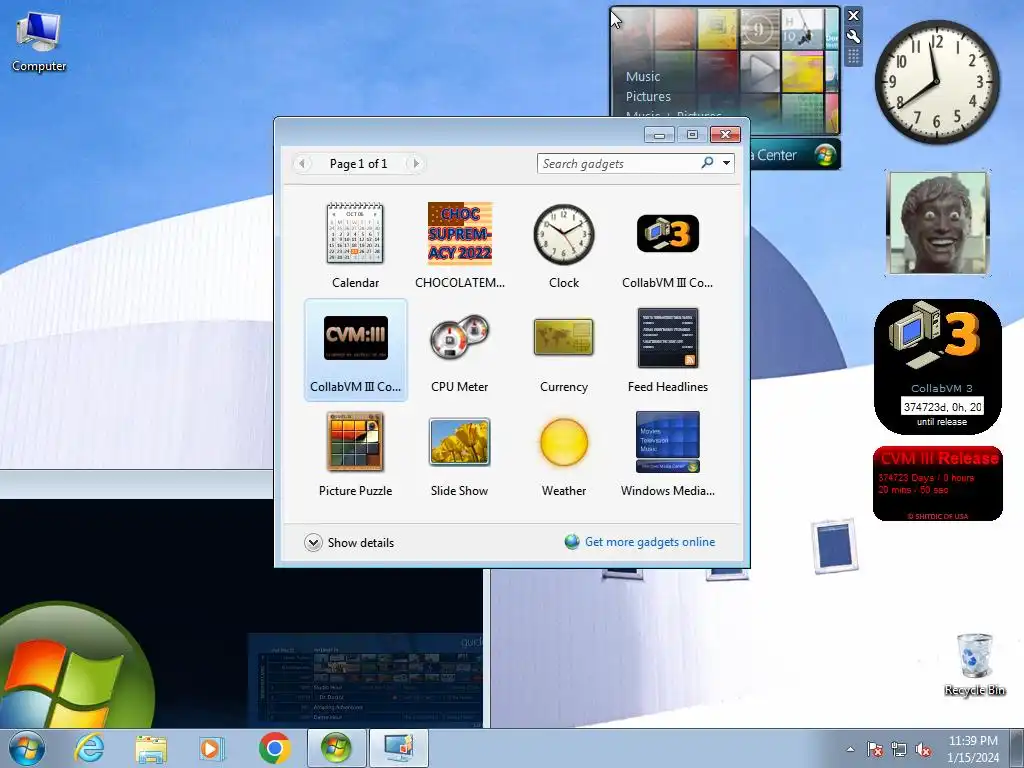The image size is (1024, 768).
Task: Click the smiling face picture gadget
Action: coord(938,223)
